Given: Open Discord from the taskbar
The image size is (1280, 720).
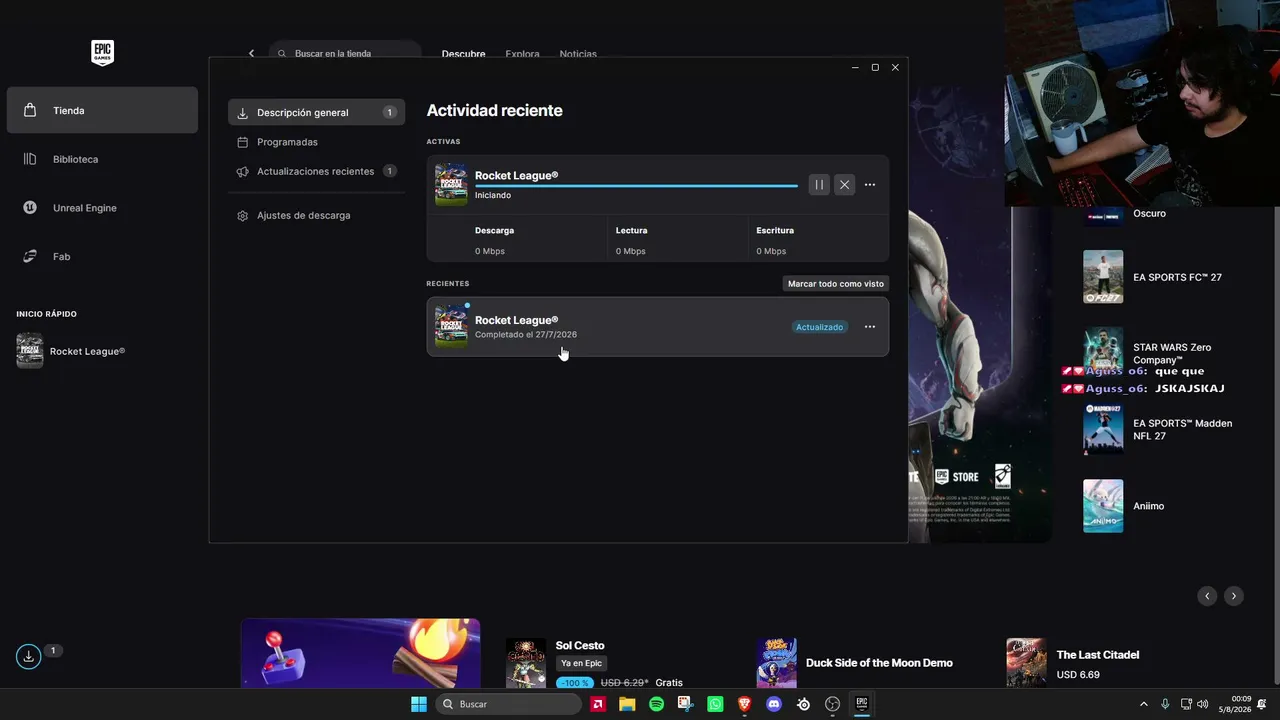Looking at the screenshot, I should (773, 704).
